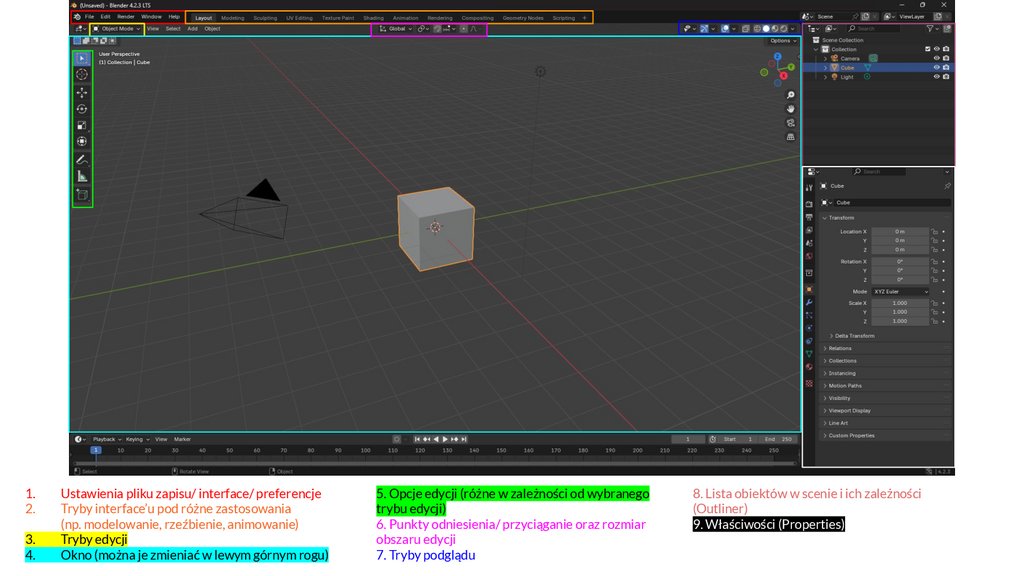Play the timeline animation

[x=445, y=439]
